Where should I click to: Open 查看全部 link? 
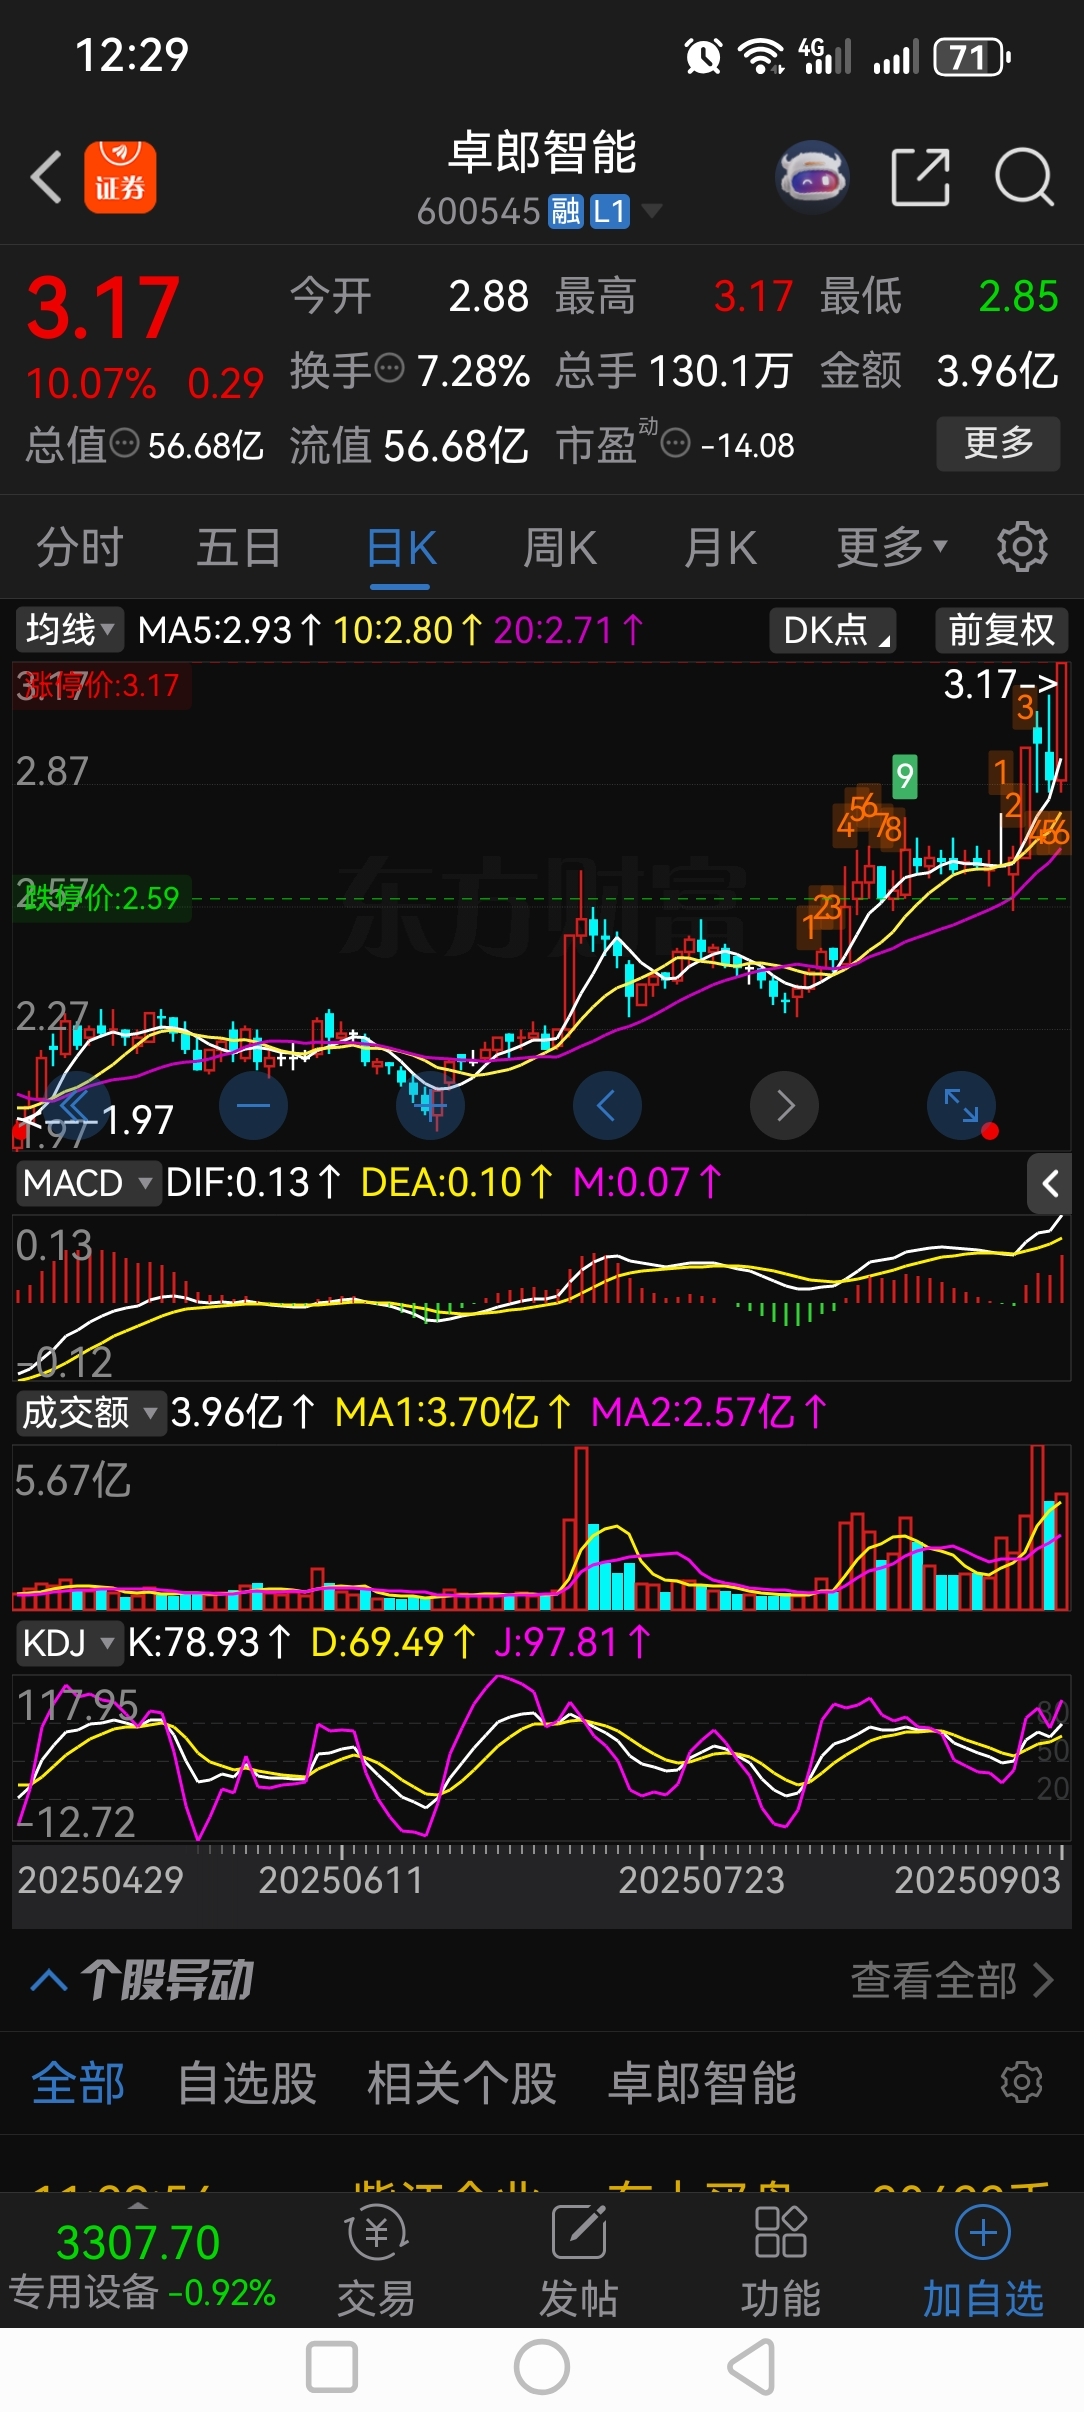952,1980
